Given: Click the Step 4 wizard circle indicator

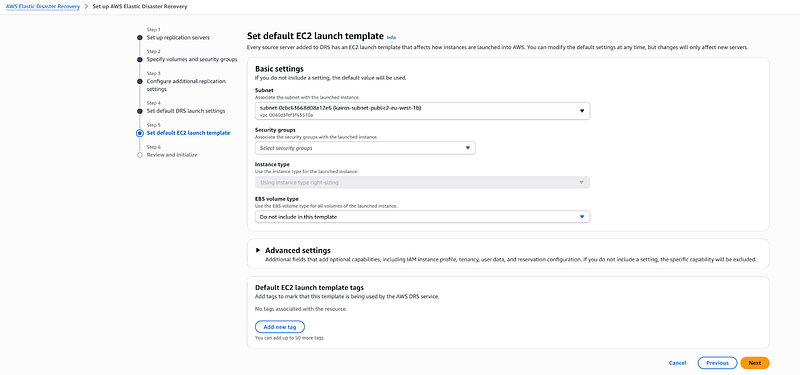Looking at the screenshot, I should 140,111.
